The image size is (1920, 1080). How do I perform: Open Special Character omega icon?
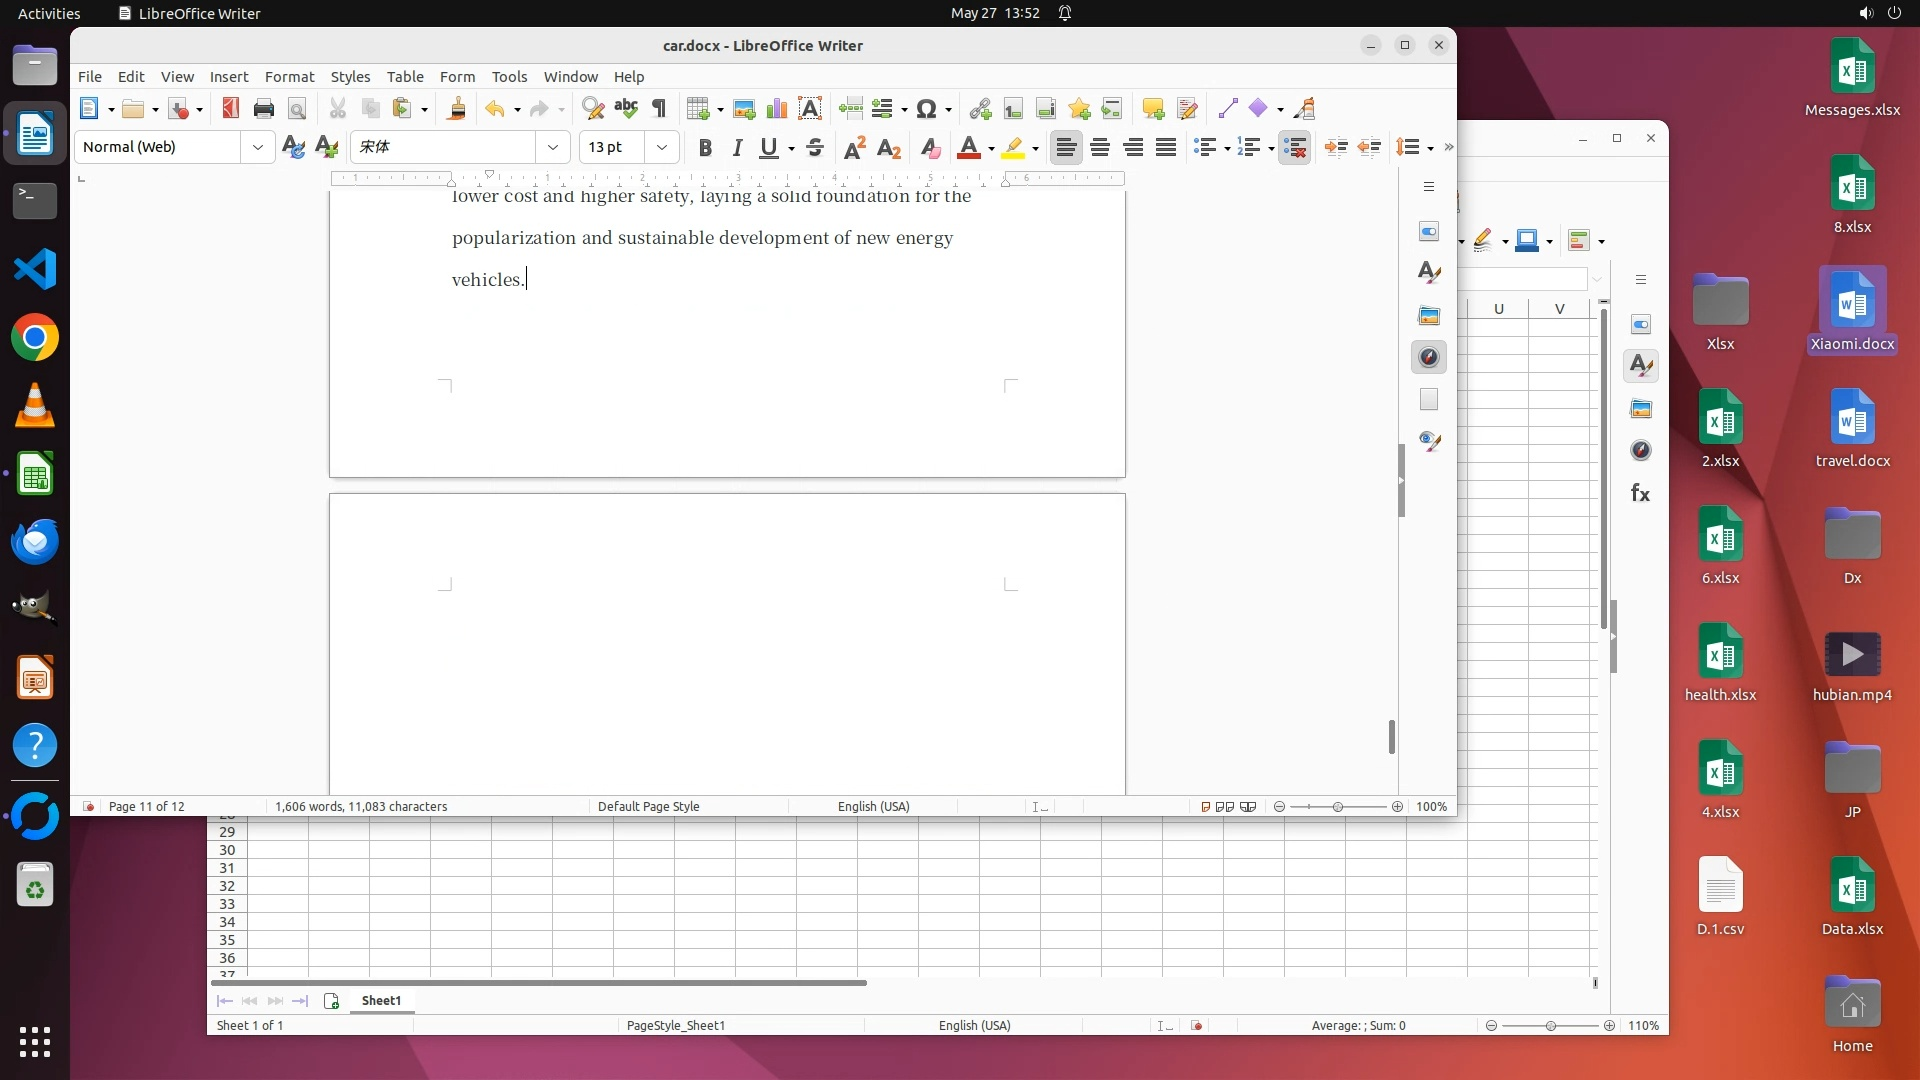(926, 109)
